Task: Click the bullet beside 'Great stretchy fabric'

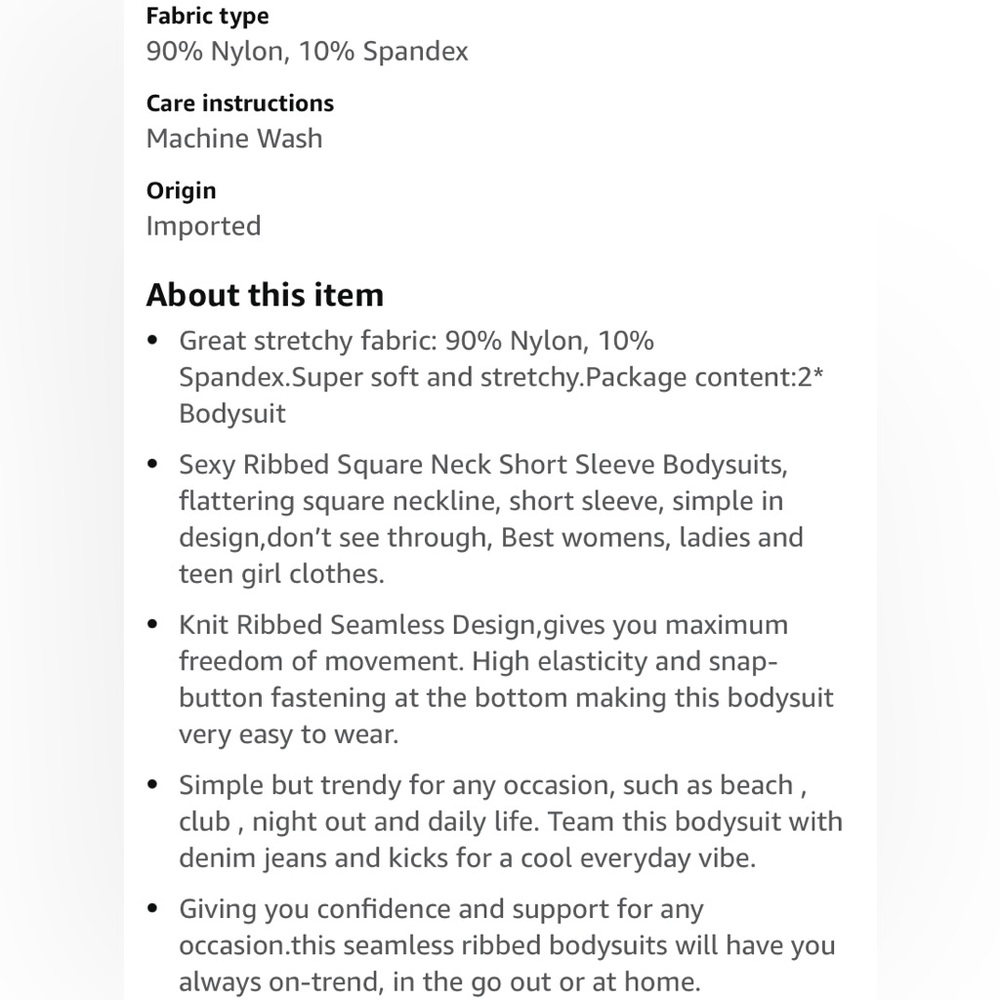Action: point(152,340)
